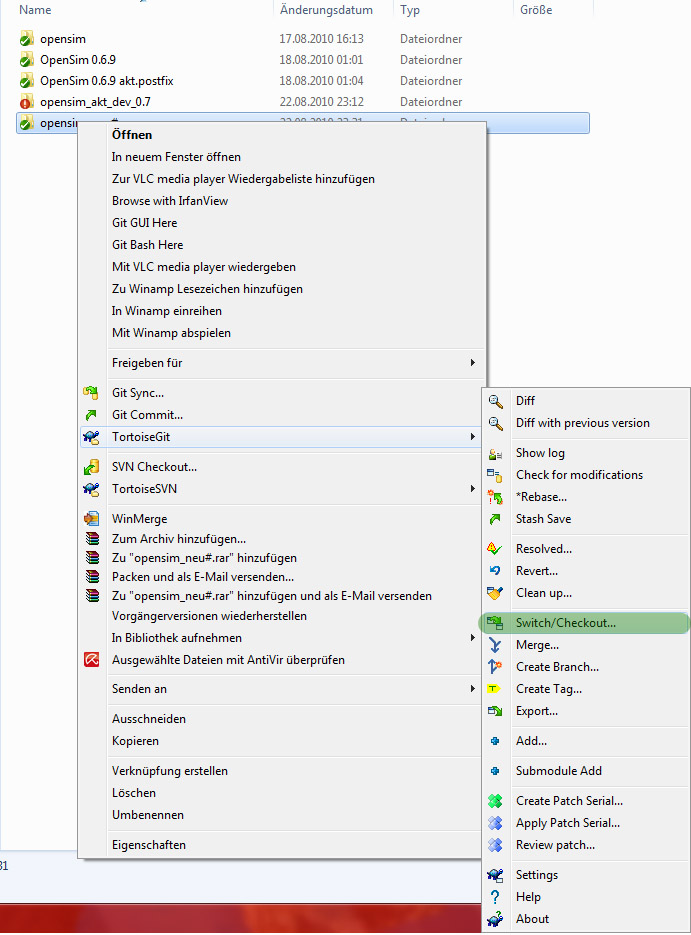Click the Merge icon
The height and width of the screenshot is (935, 691).
pos(495,645)
